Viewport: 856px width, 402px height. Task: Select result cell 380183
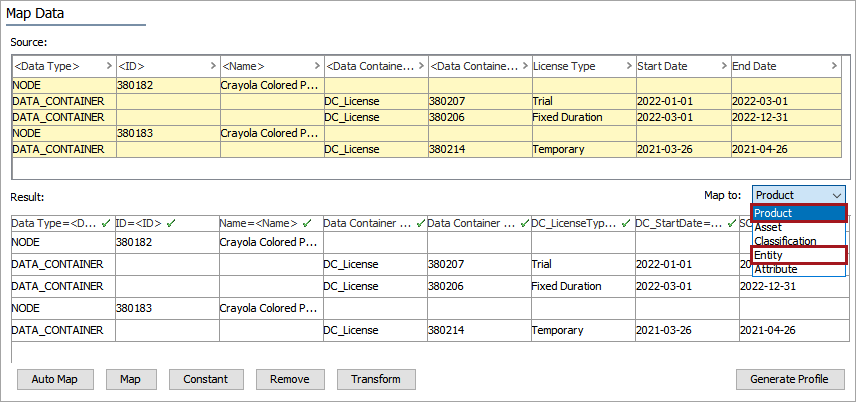167,308
